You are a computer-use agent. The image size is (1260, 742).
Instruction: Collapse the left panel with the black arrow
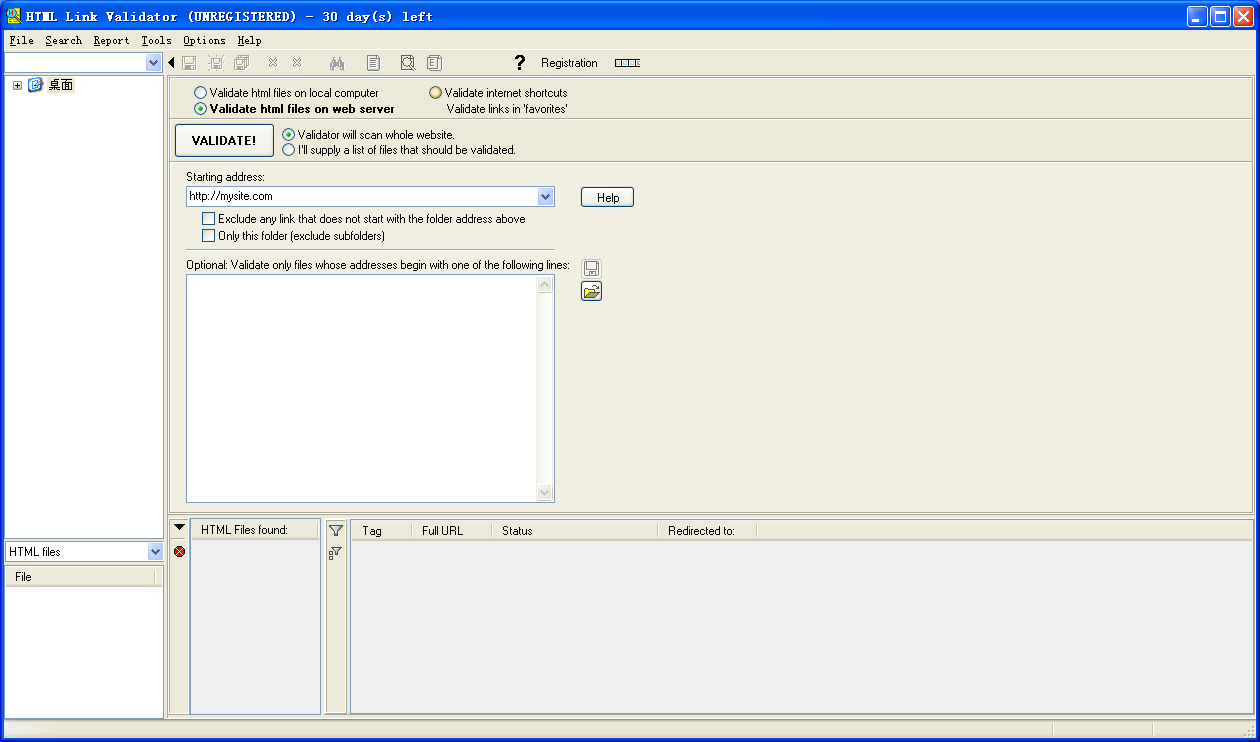click(x=171, y=63)
